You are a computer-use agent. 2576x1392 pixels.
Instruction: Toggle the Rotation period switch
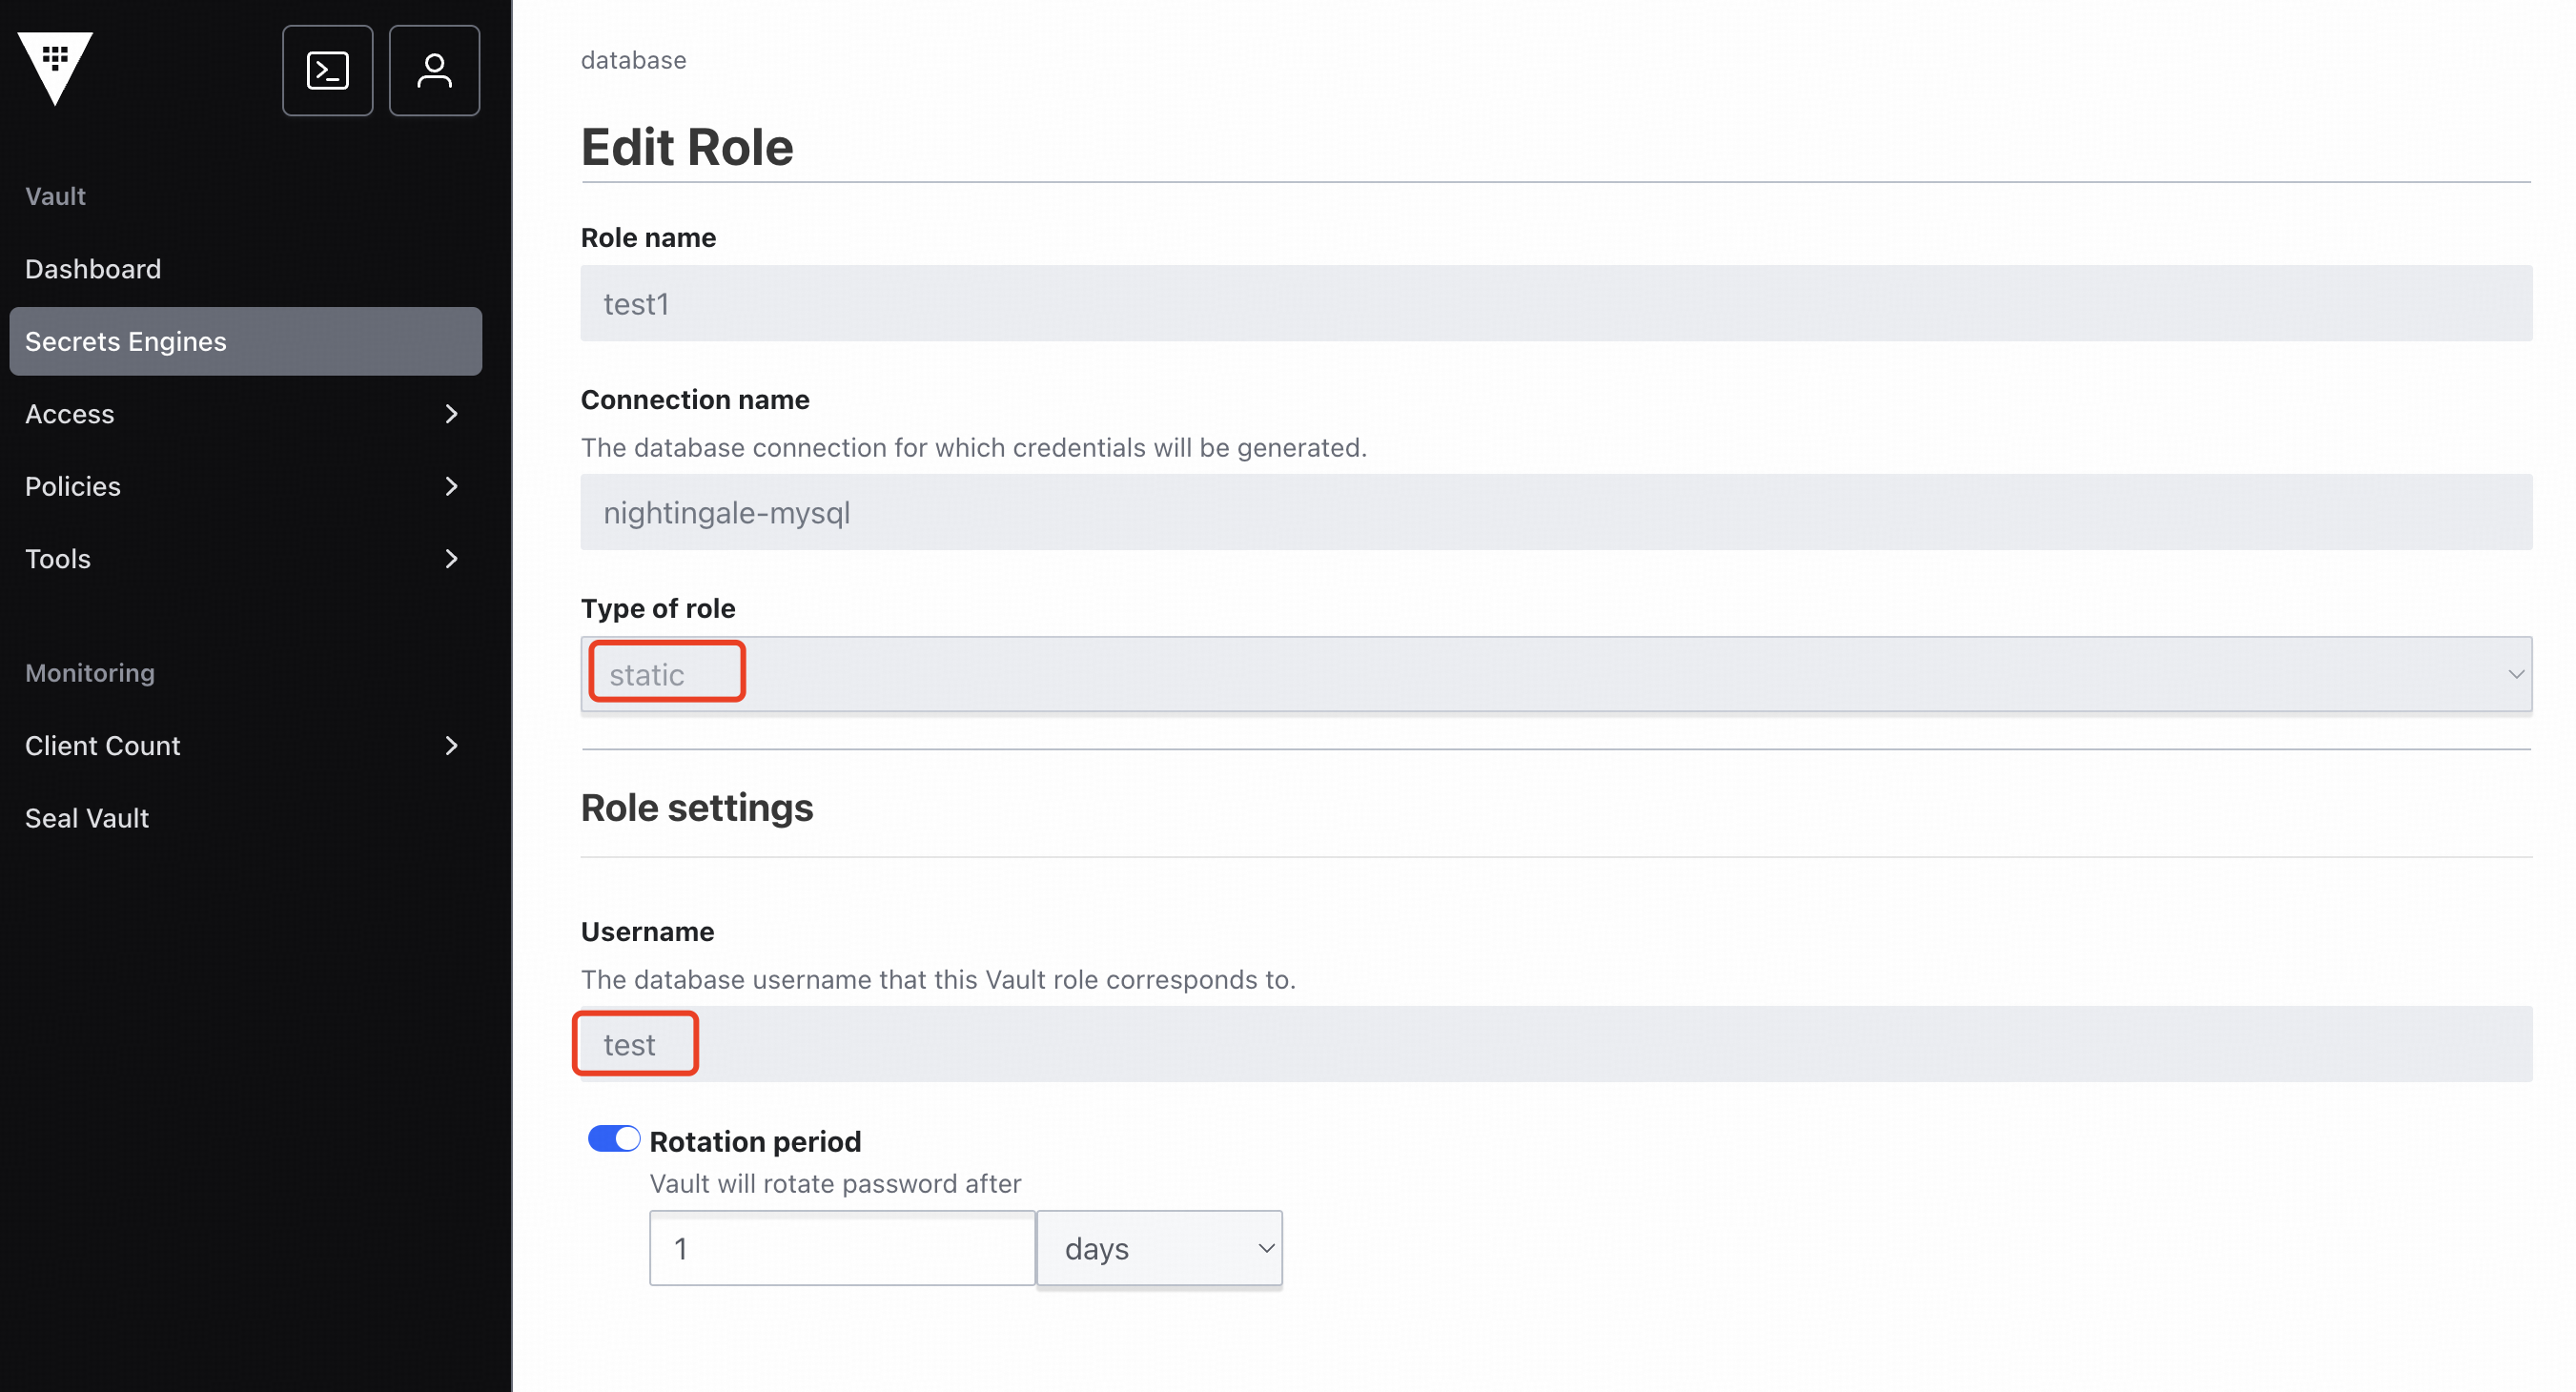click(613, 1139)
